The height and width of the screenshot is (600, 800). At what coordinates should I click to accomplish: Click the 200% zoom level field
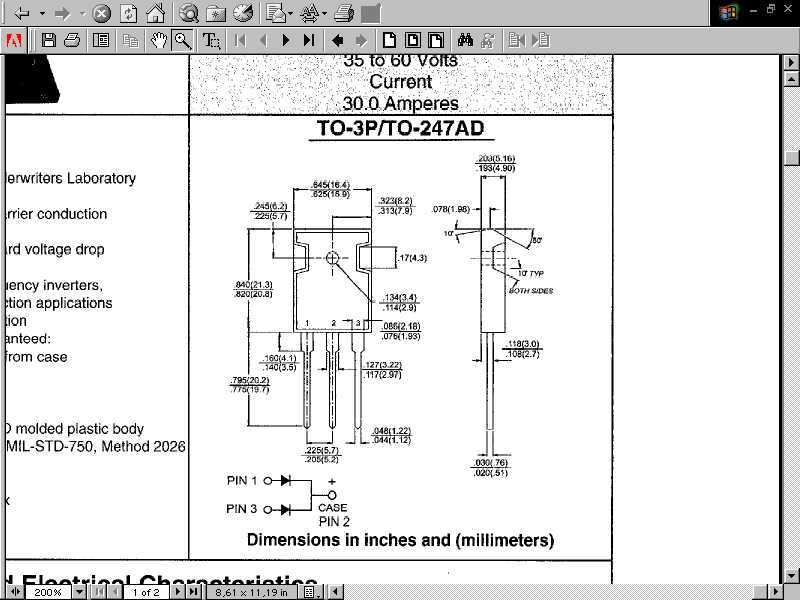(48, 592)
